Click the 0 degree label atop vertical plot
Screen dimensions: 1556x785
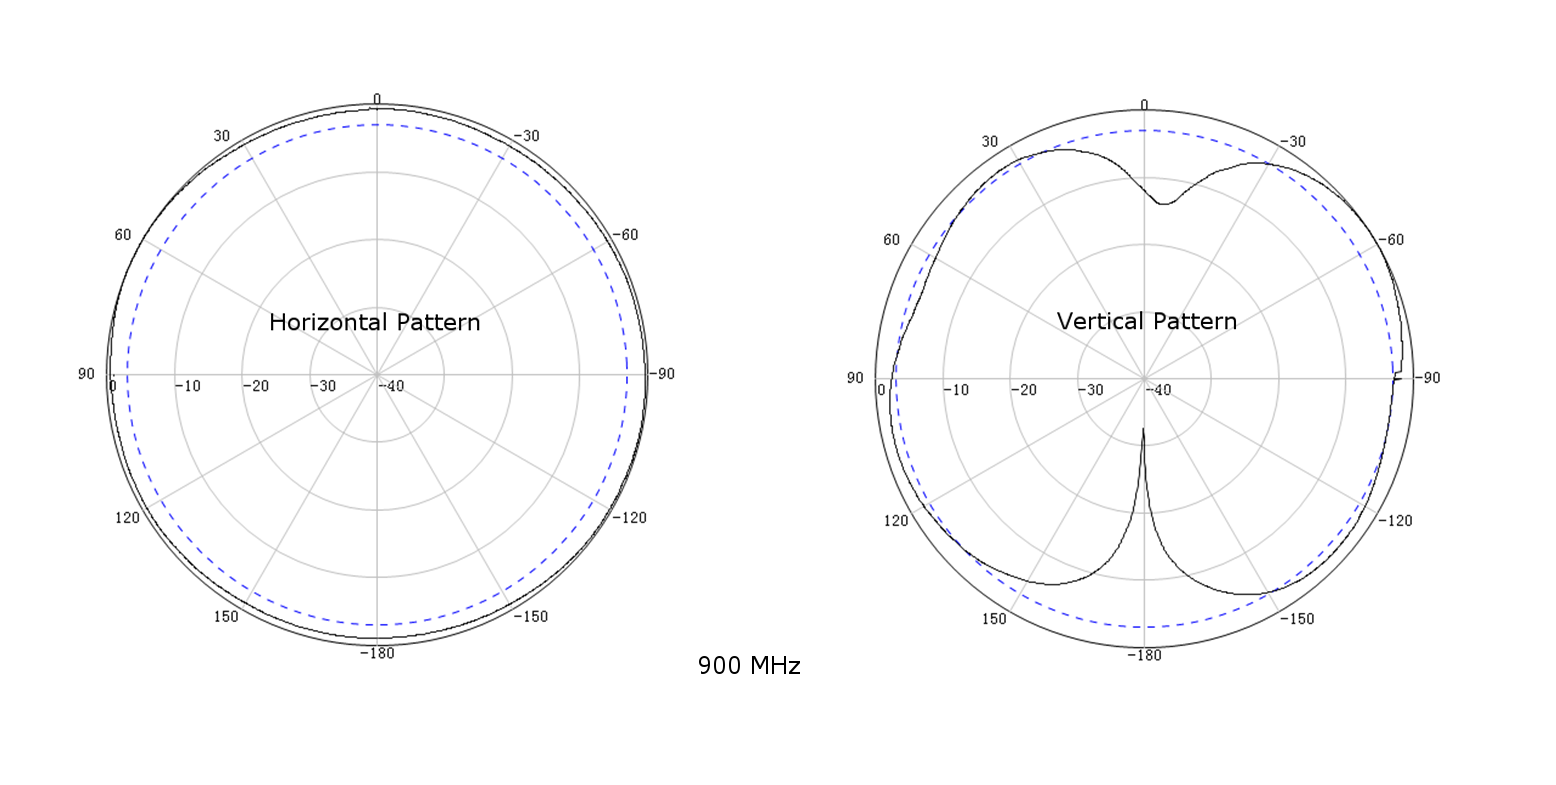1145,105
